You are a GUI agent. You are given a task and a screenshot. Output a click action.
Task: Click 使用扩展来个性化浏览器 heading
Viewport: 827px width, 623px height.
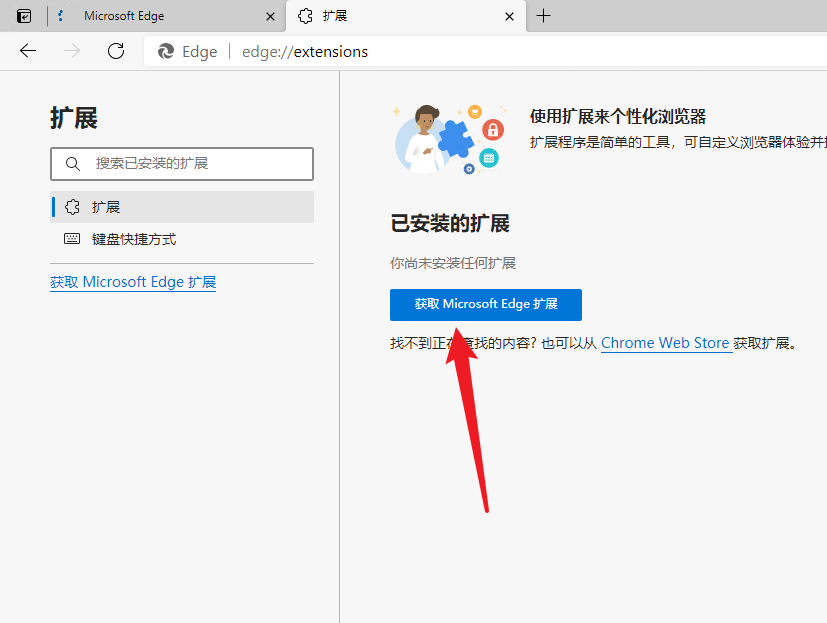point(618,117)
